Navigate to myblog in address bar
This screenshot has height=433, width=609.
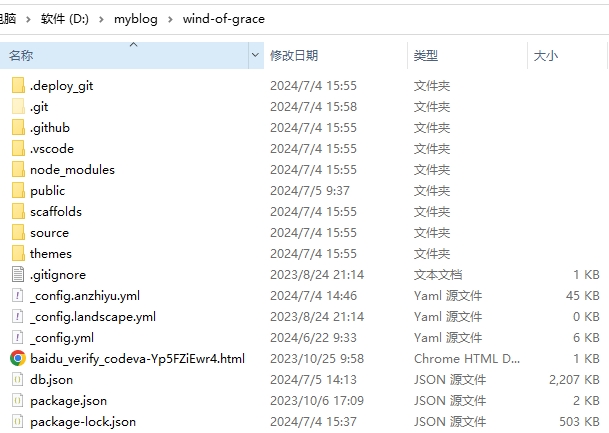coord(138,20)
